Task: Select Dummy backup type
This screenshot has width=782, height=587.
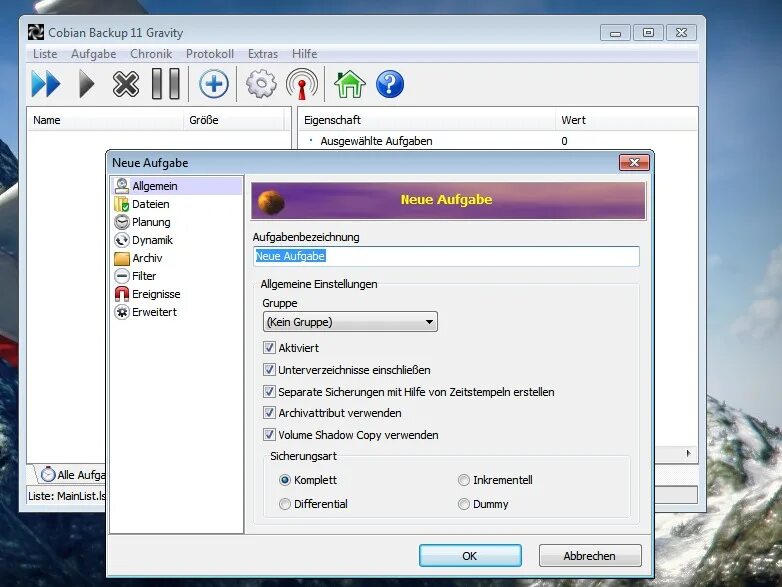Action: (x=464, y=504)
